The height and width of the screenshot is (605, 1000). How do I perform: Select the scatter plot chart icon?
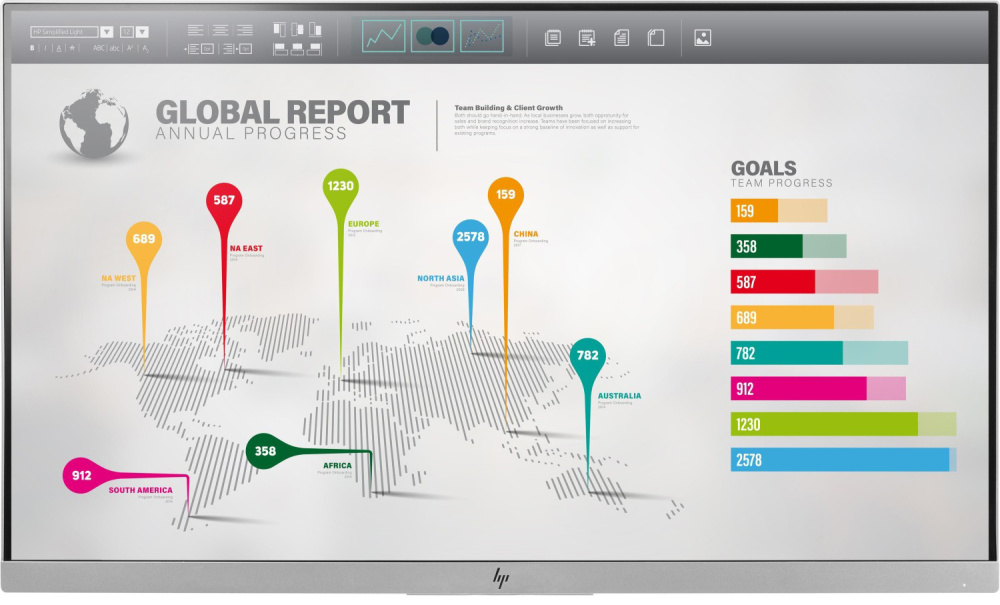(482, 36)
